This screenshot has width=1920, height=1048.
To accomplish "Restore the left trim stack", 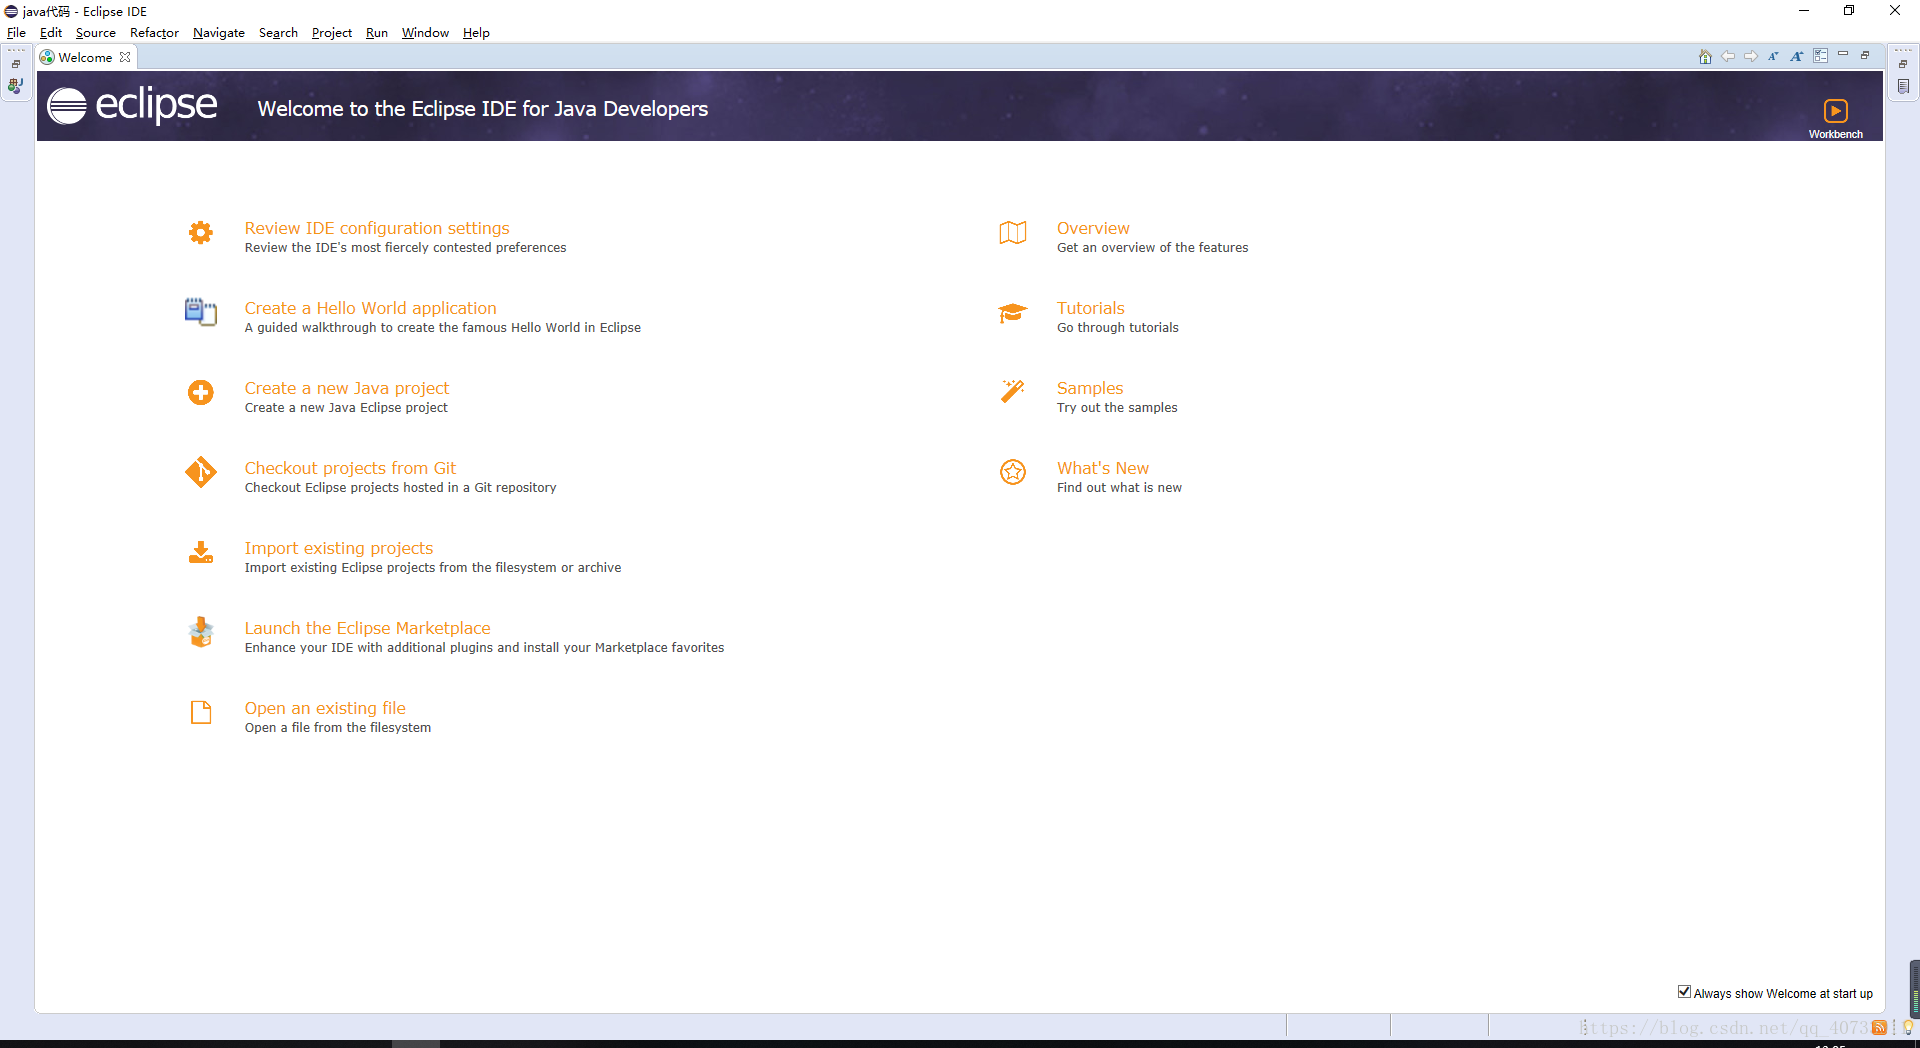I will tap(16, 64).
